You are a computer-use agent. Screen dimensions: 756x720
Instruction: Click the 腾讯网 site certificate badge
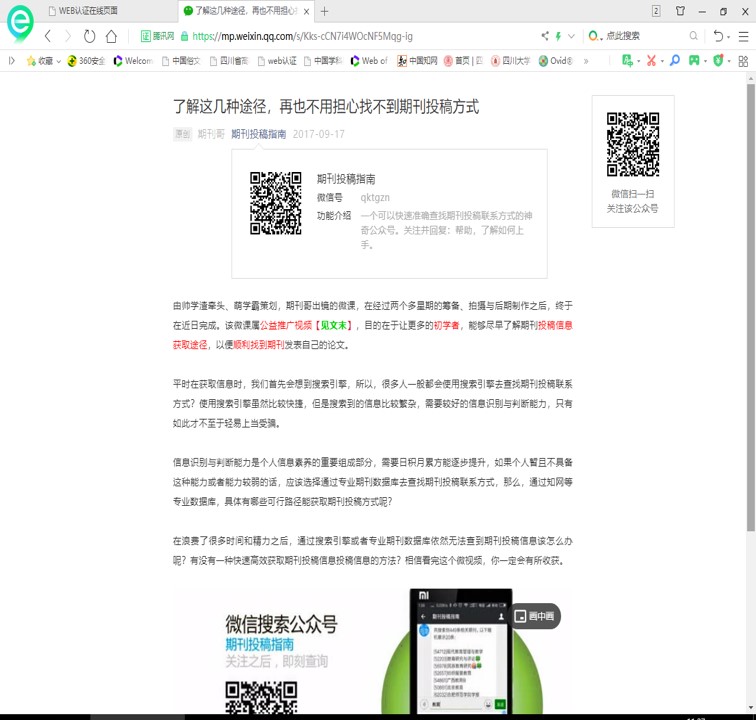click(x=157, y=36)
